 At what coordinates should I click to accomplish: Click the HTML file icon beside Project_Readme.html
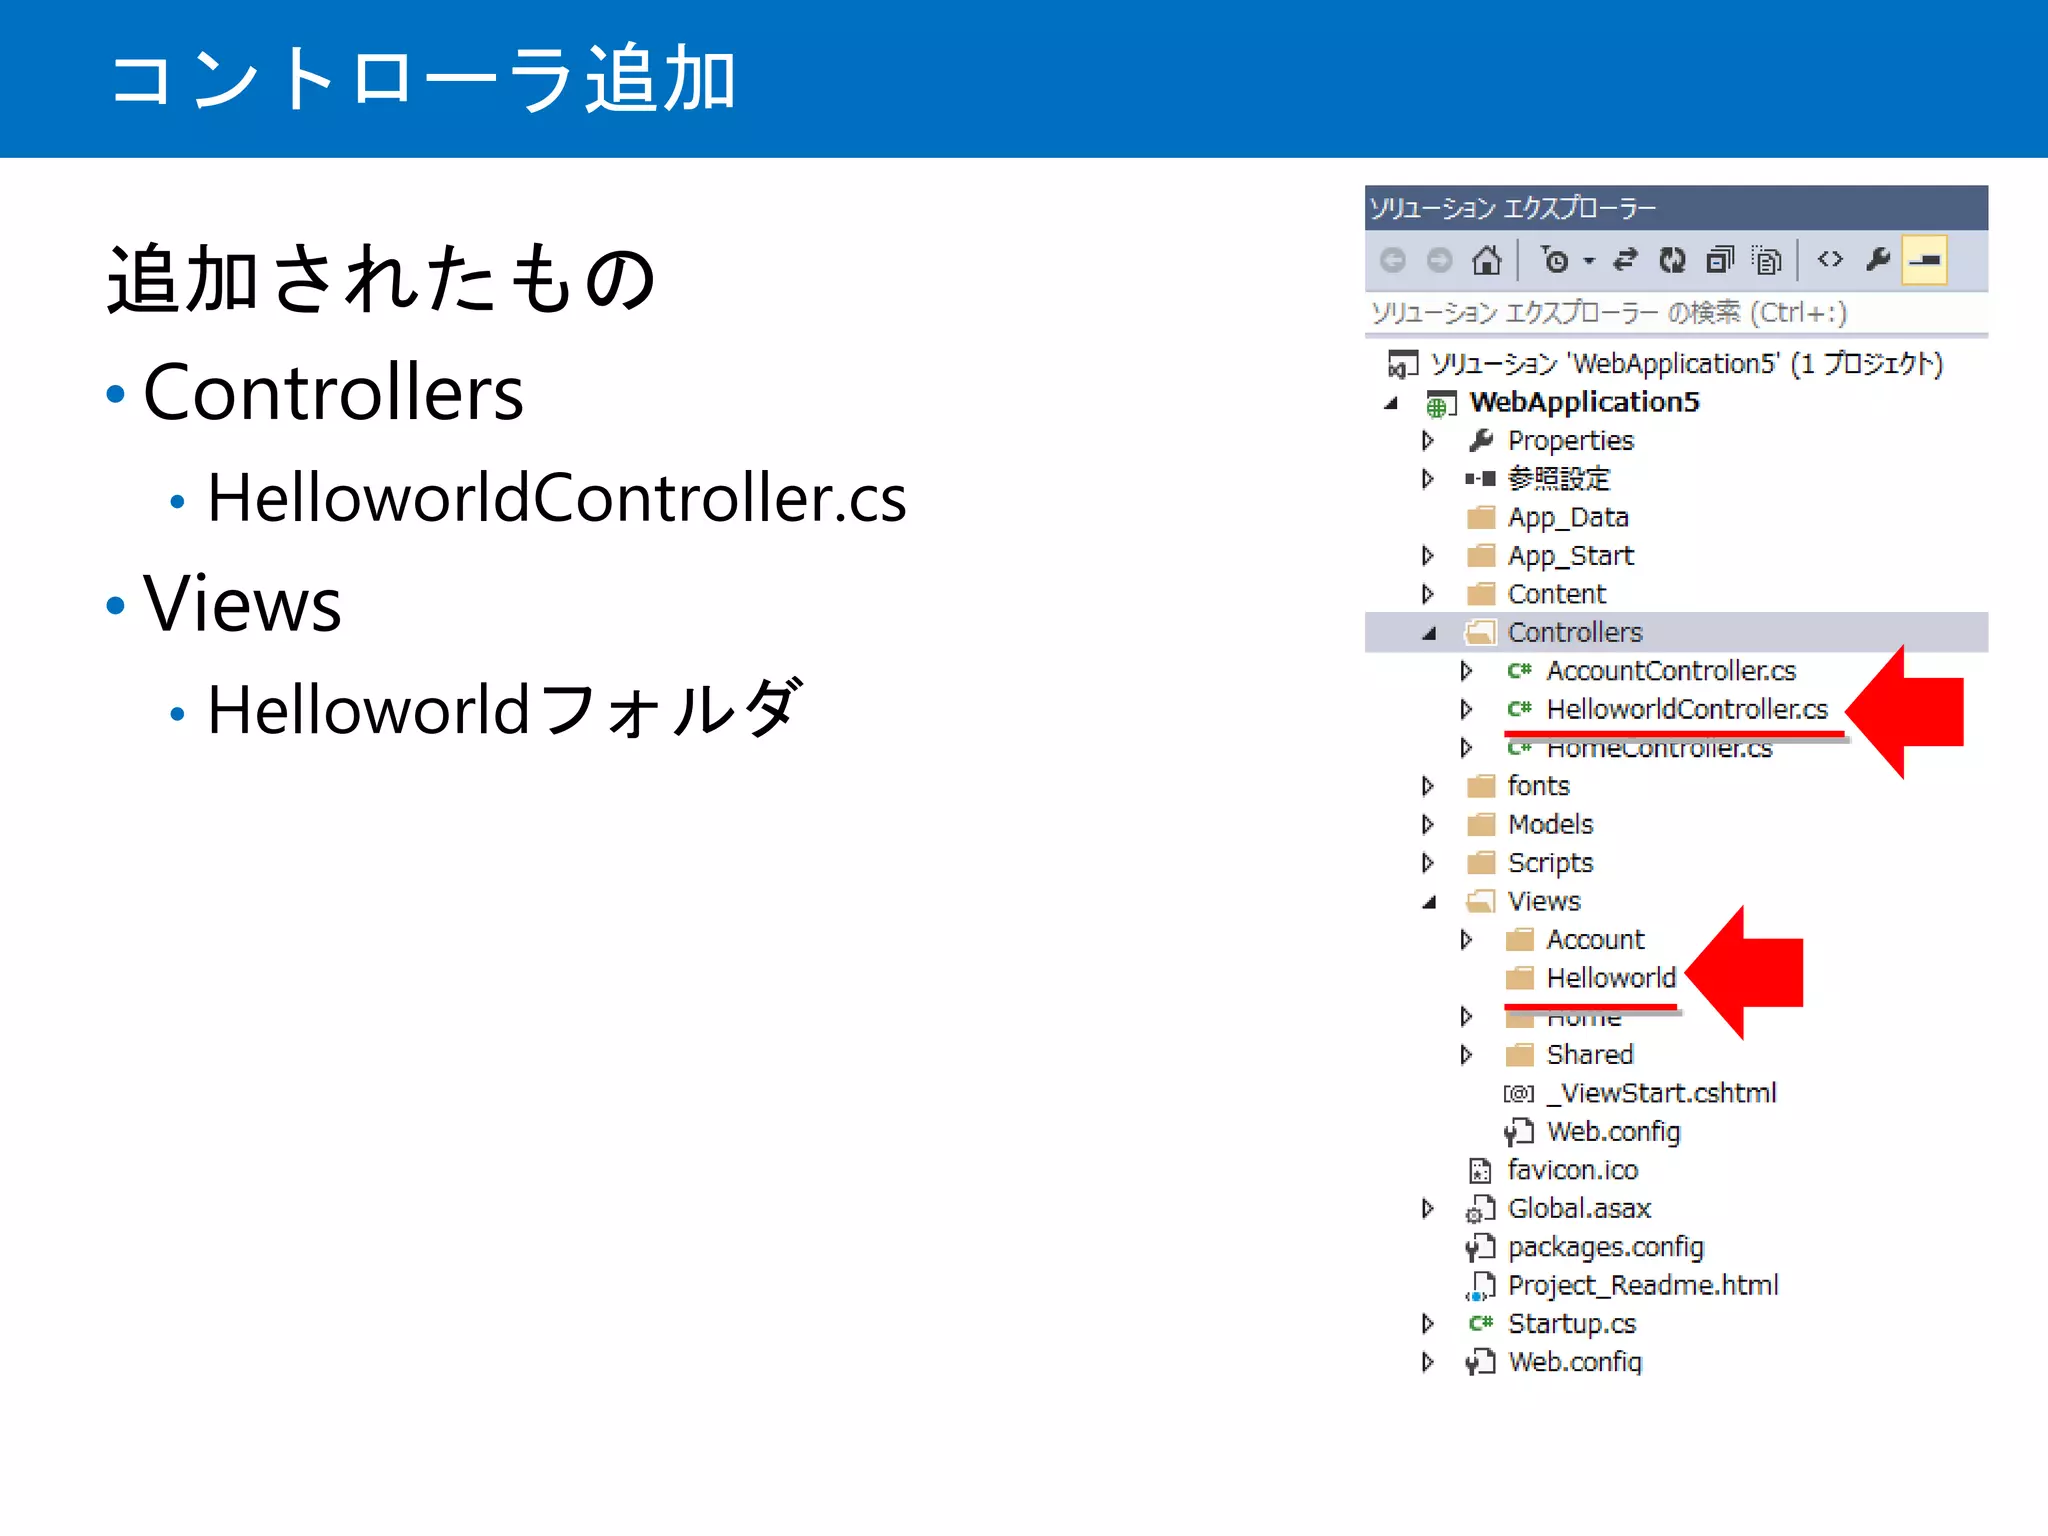[x=1480, y=1286]
